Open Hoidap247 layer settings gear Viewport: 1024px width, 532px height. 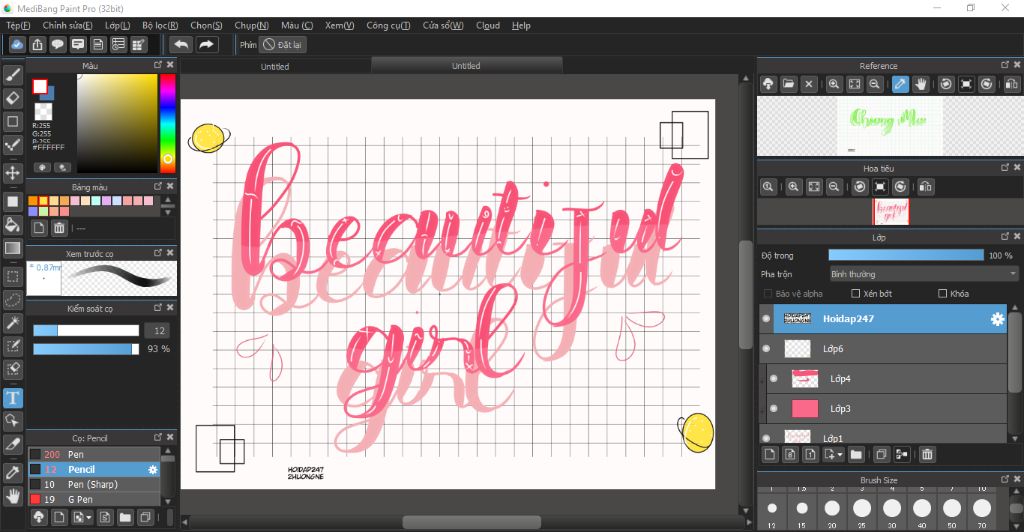click(x=997, y=319)
